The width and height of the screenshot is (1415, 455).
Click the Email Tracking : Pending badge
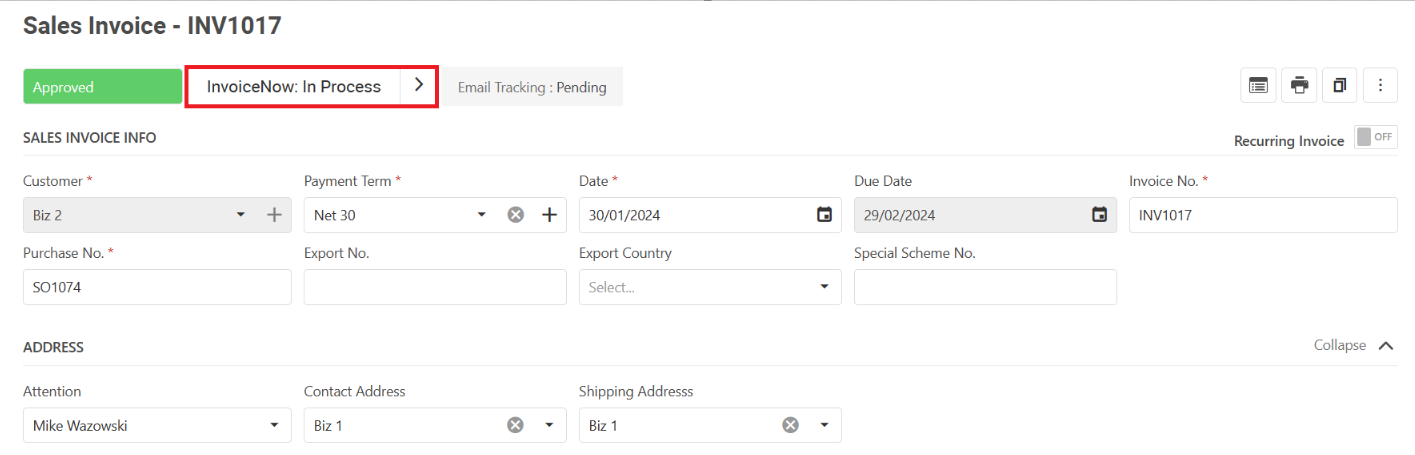tap(532, 87)
